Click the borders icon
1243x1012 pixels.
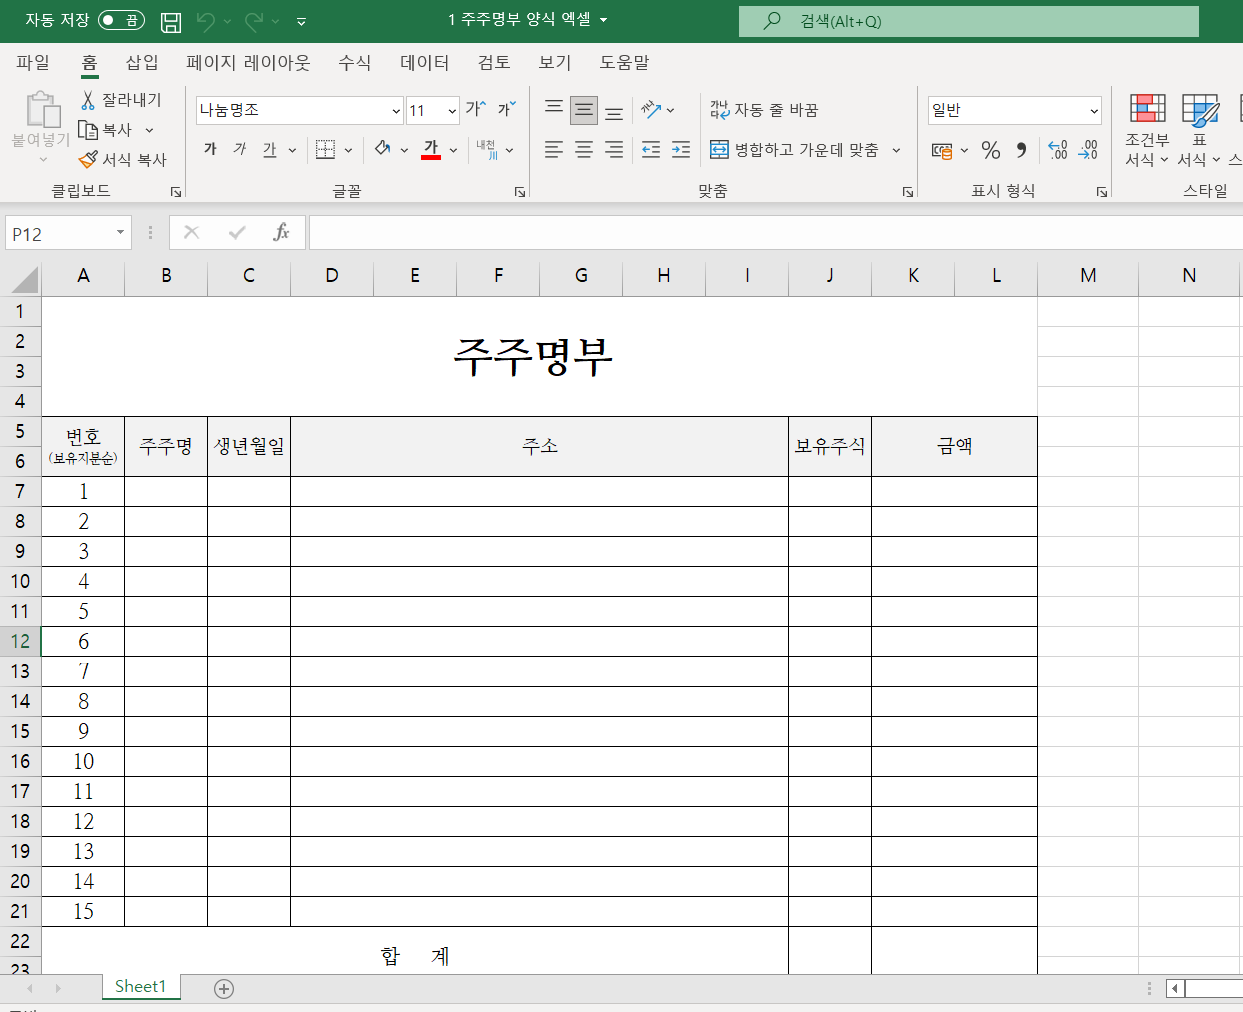325,149
